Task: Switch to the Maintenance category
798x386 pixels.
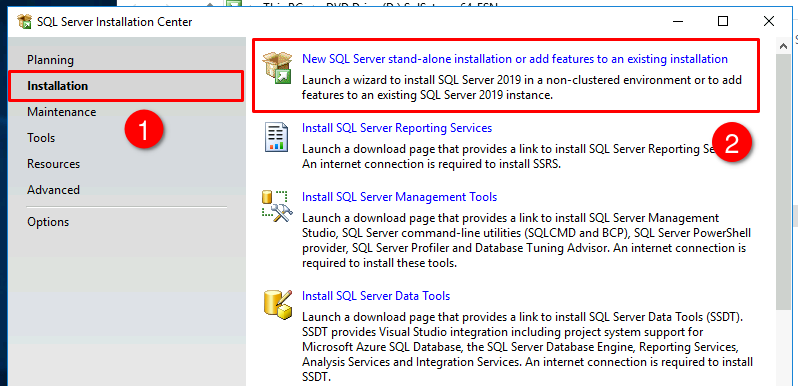Action: pyautogui.click(x=62, y=112)
